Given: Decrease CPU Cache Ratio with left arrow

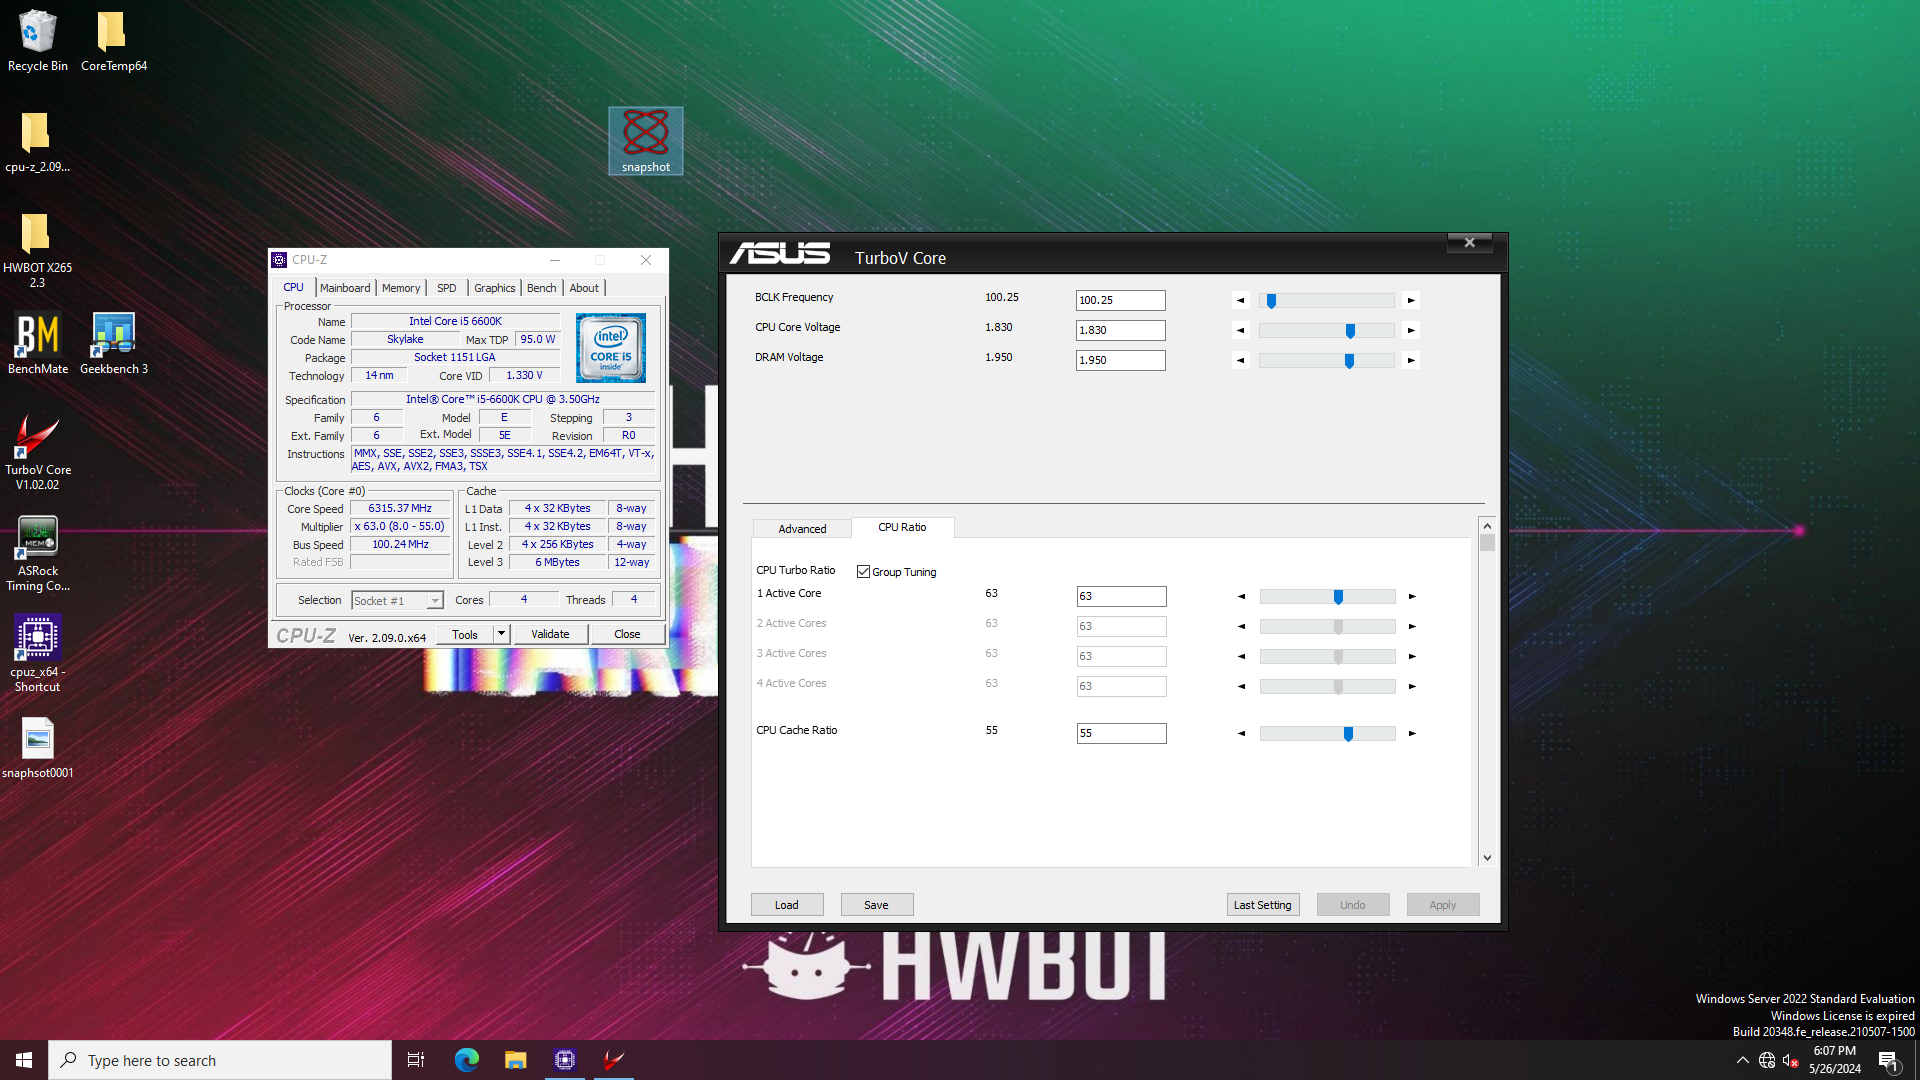Looking at the screenshot, I should tap(1242, 733).
